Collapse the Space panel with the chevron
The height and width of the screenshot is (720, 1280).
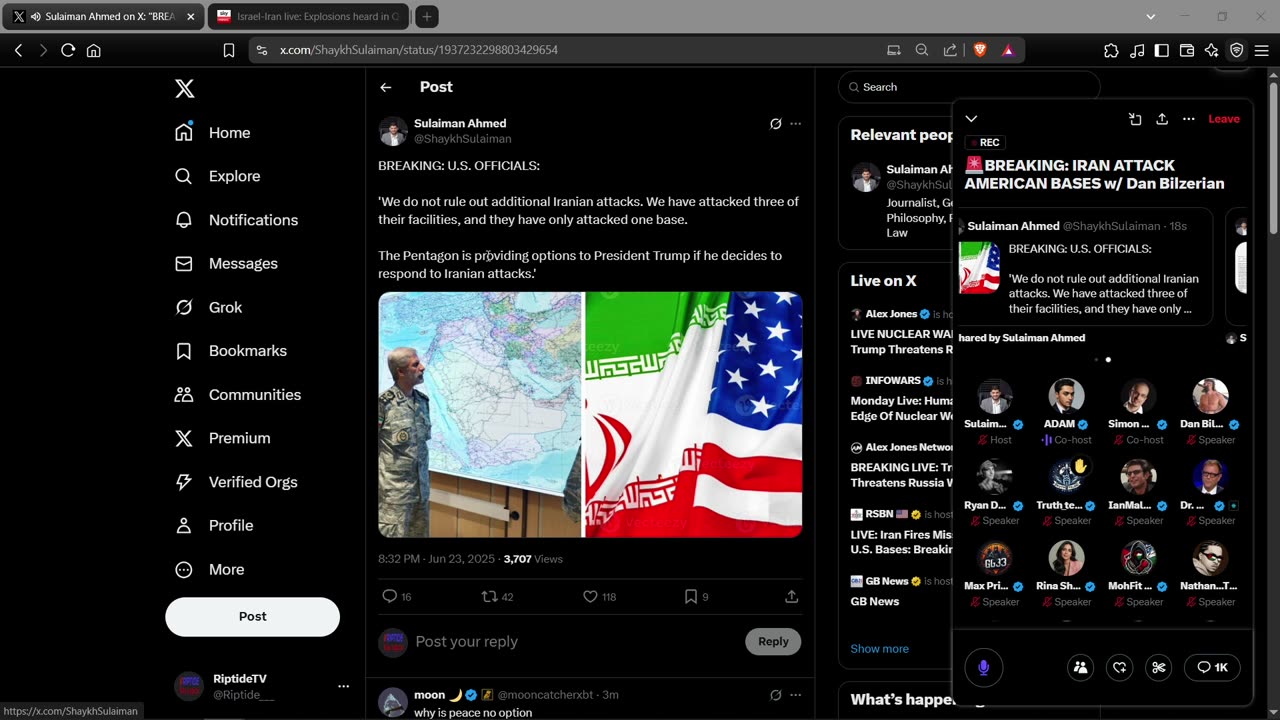point(971,119)
